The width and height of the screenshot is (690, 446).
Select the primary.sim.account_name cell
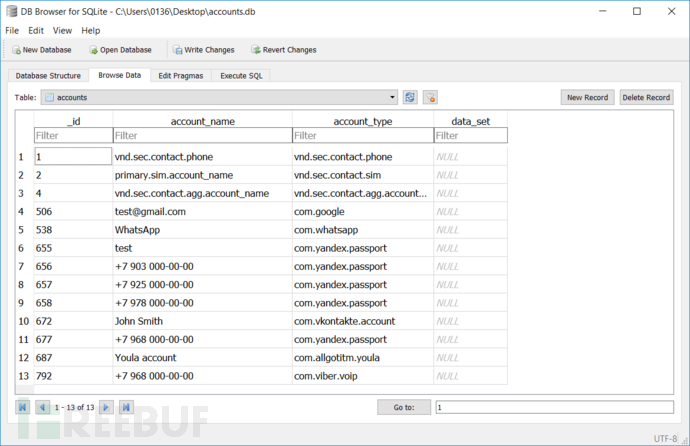pyautogui.click(x=203, y=175)
